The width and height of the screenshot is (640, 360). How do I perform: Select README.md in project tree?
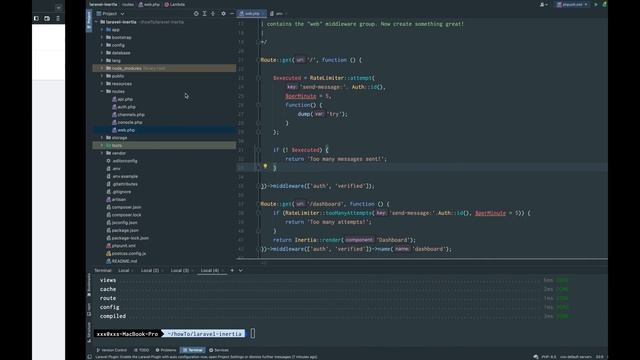pos(122,261)
